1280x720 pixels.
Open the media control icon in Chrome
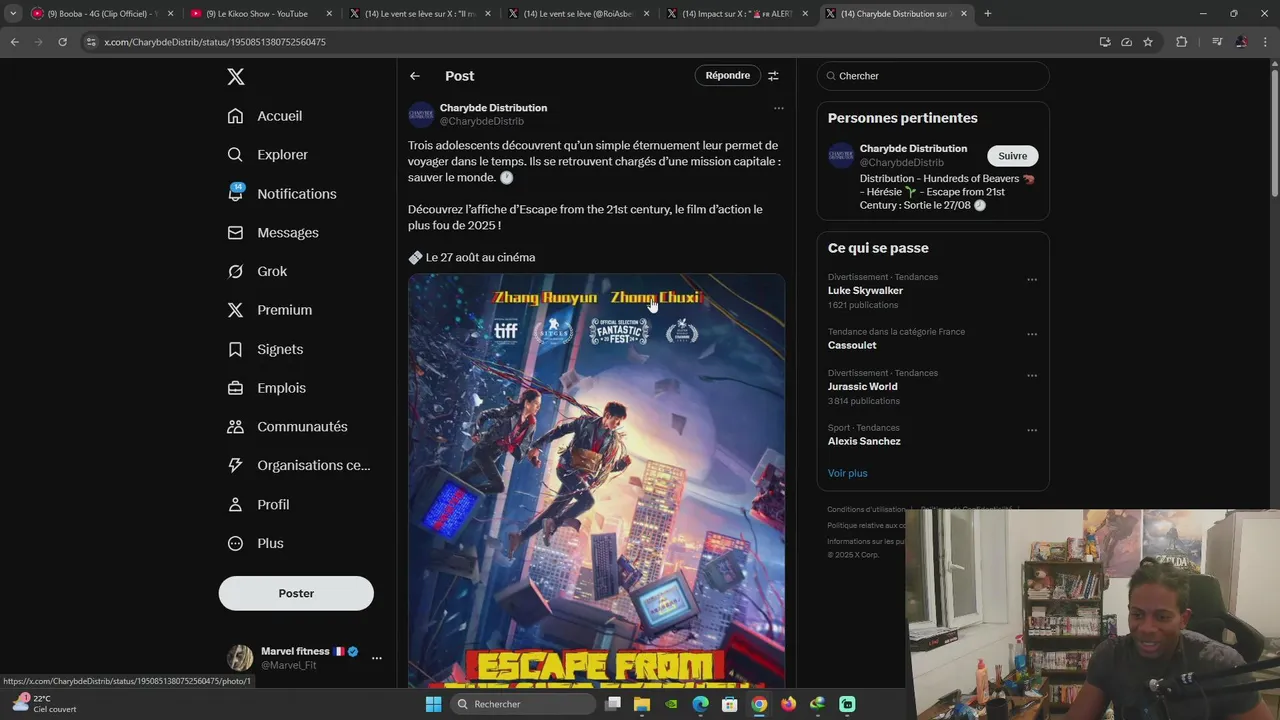(1217, 42)
